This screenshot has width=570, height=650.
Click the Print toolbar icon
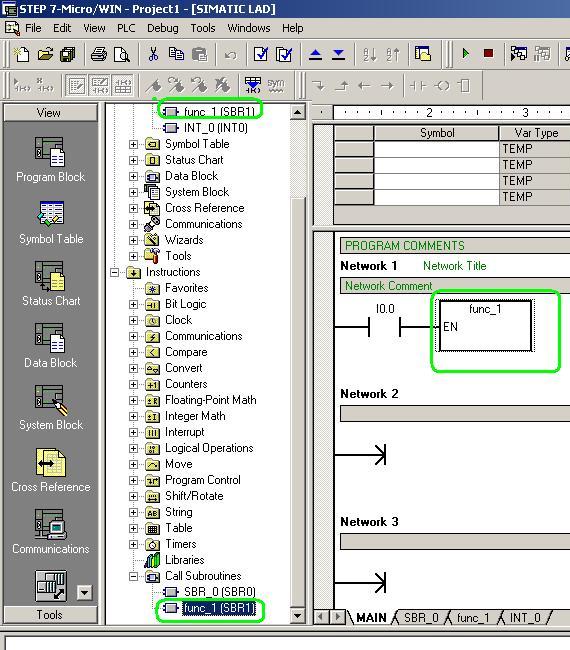pyautogui.click(x=99, y=54)
